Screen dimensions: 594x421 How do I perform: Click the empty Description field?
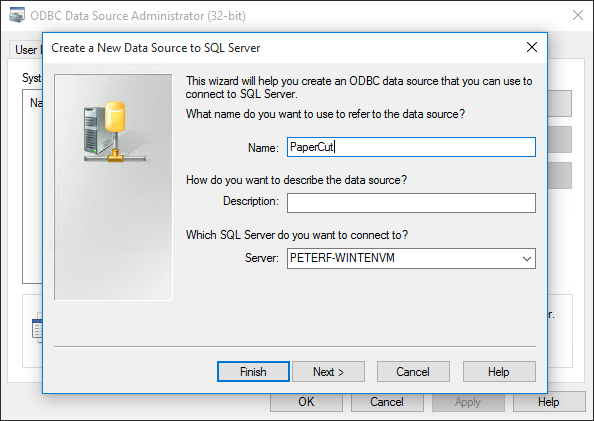[411, 203]
